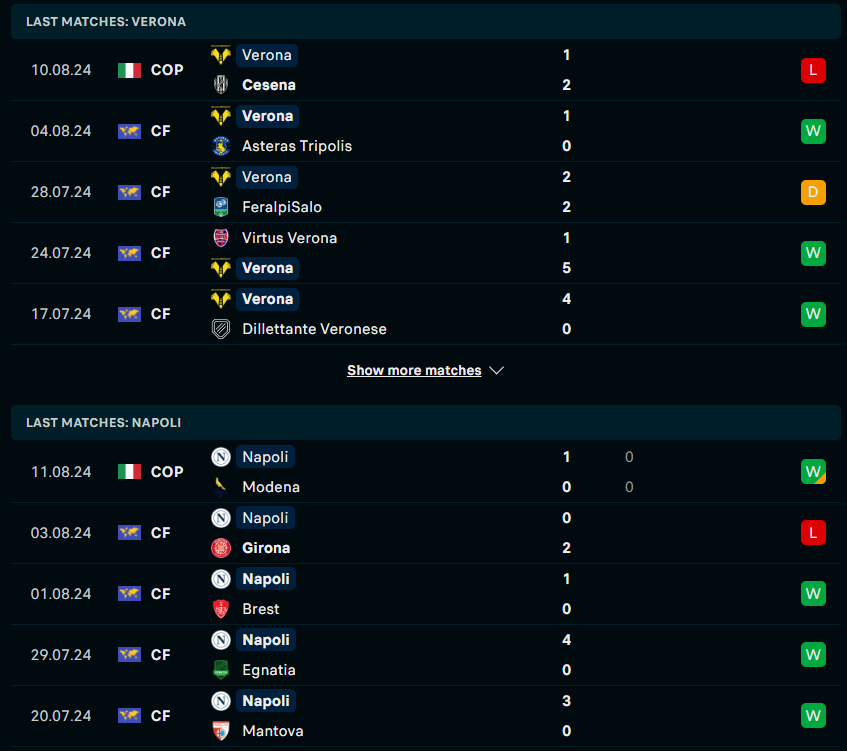The image size is (847, 751).
Task: Click COP label in Verona–Cesena row
Action: (167, 70)
